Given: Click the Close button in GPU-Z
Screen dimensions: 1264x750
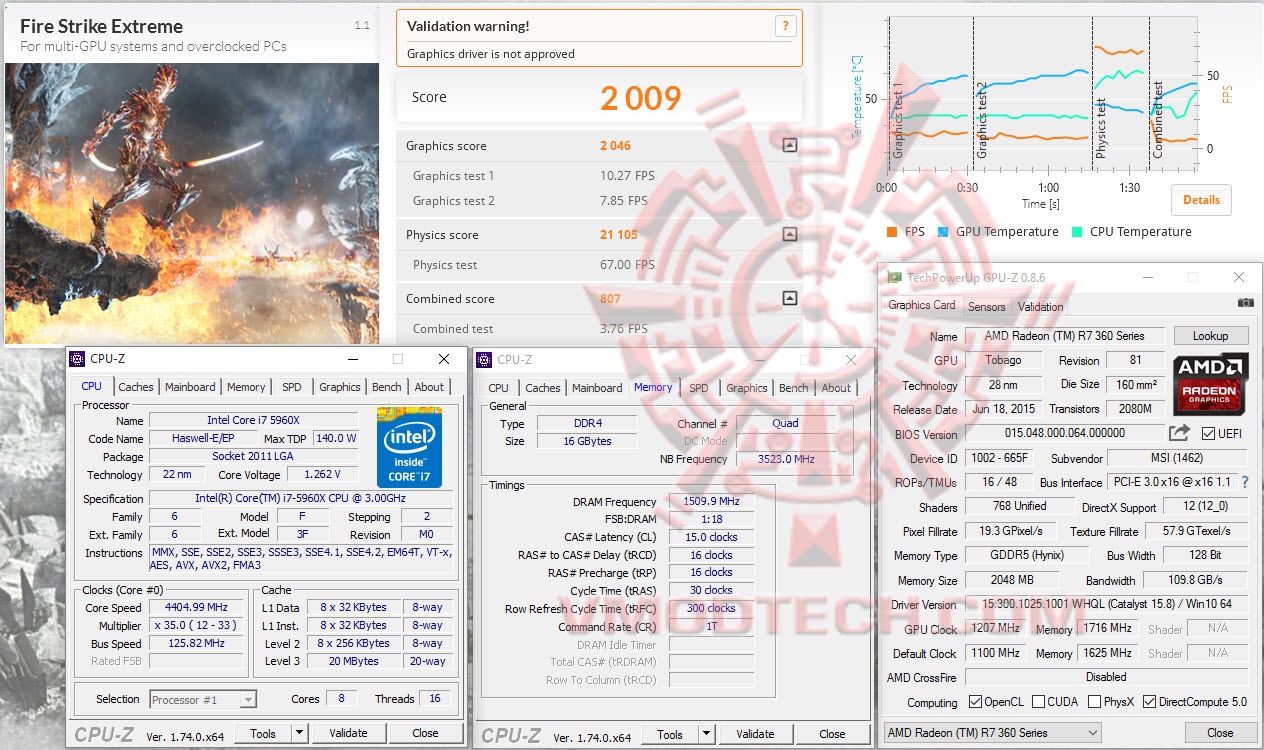Looking at the screenshot, I should [x=1220, y=733].
